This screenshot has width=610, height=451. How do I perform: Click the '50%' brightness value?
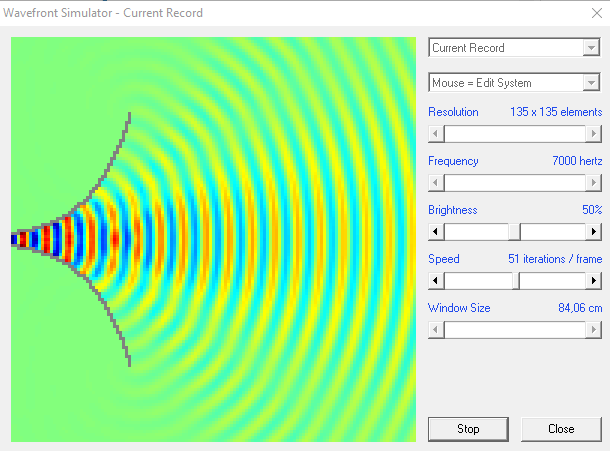[592, 210]
